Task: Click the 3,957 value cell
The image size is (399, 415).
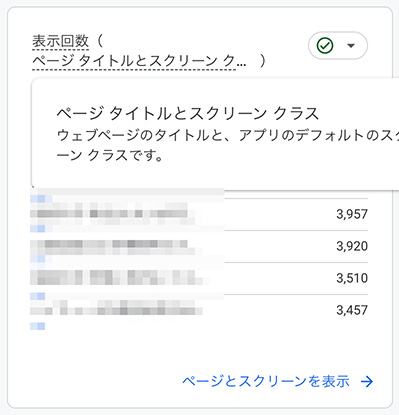Action: tap(352, 214)
